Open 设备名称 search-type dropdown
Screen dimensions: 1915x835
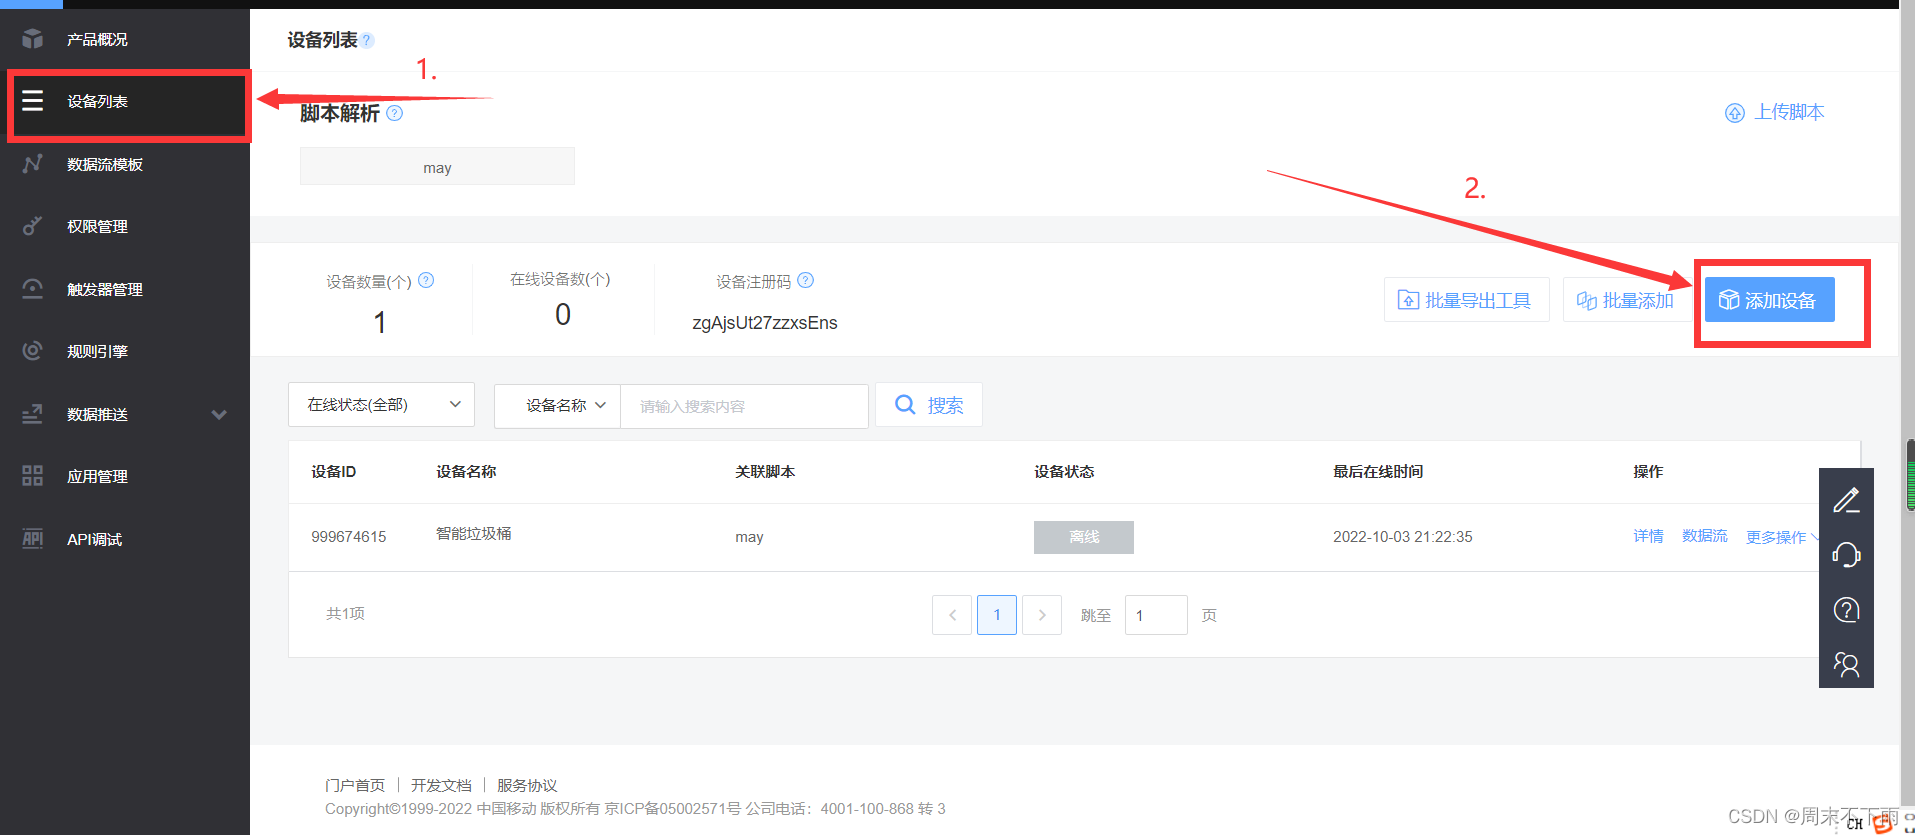tap(558, 405)
